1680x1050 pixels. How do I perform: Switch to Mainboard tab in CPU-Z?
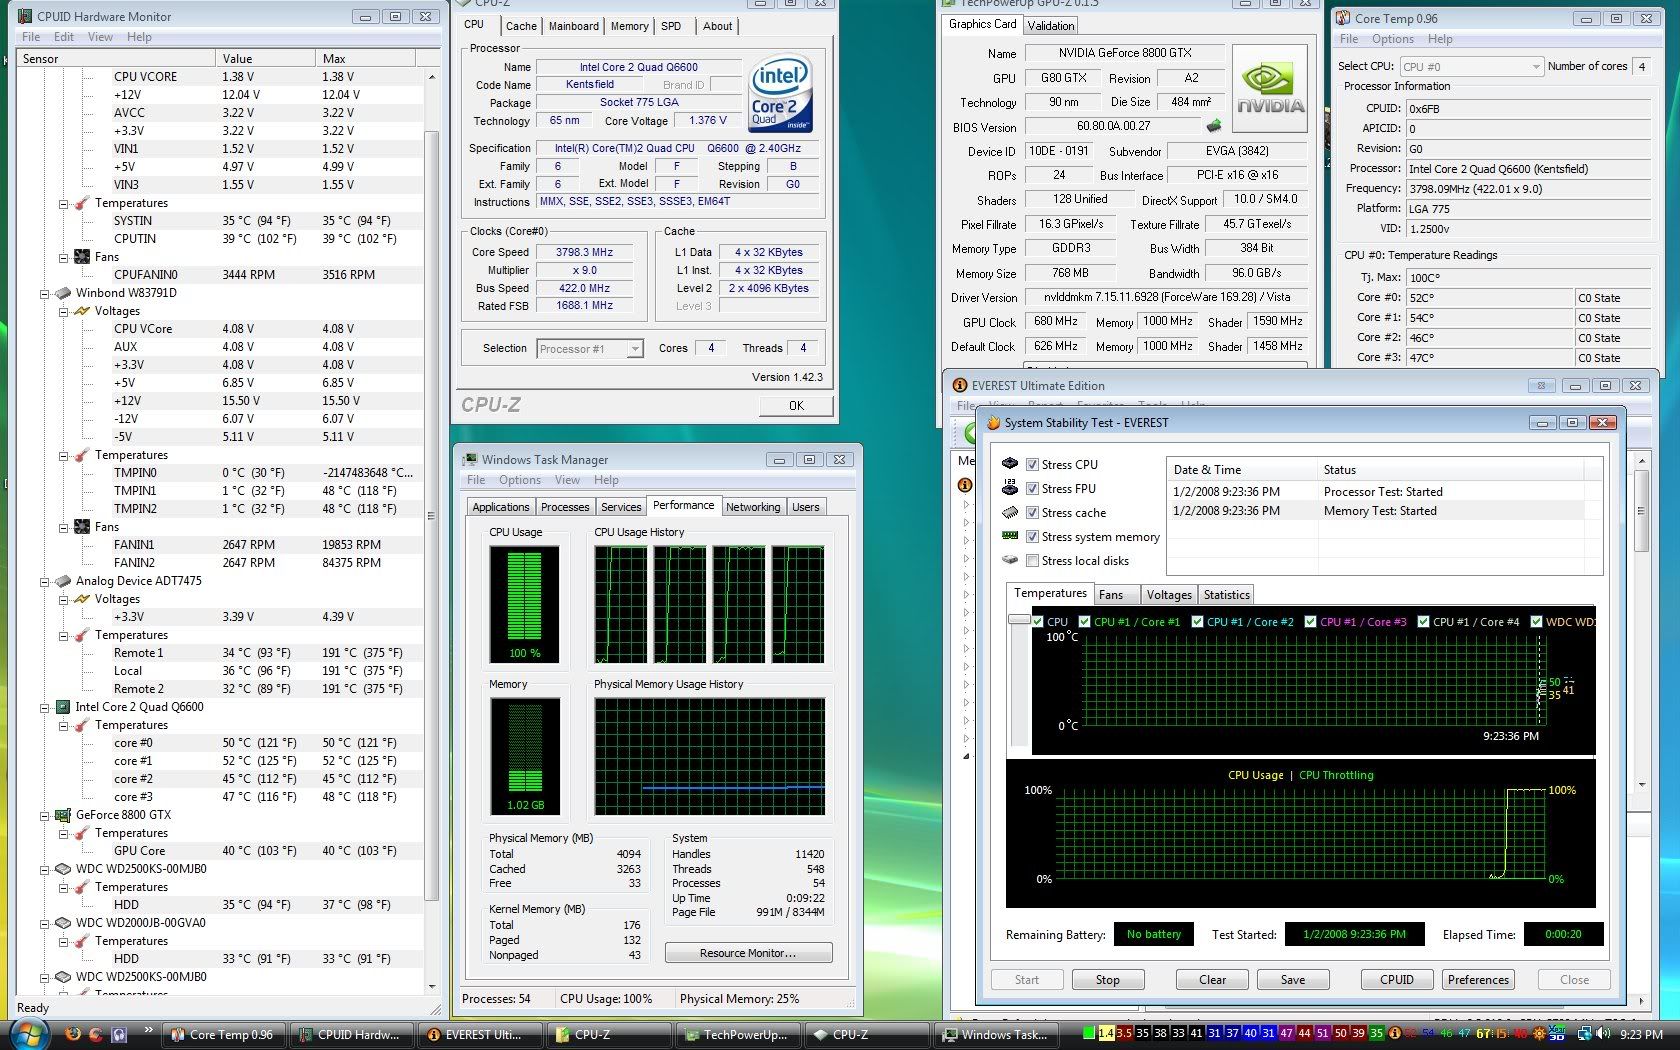573,26
